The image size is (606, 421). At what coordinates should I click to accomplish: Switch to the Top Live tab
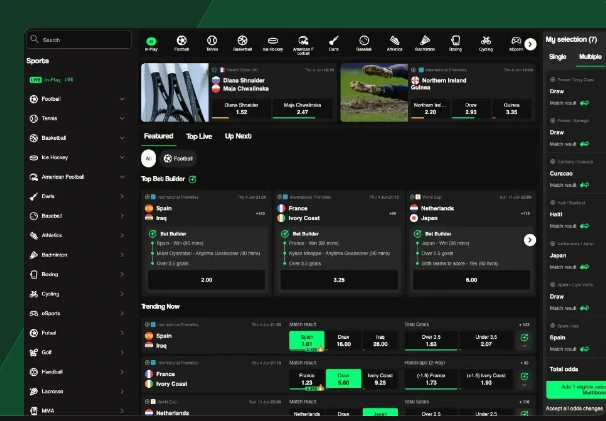coord(199,136)
